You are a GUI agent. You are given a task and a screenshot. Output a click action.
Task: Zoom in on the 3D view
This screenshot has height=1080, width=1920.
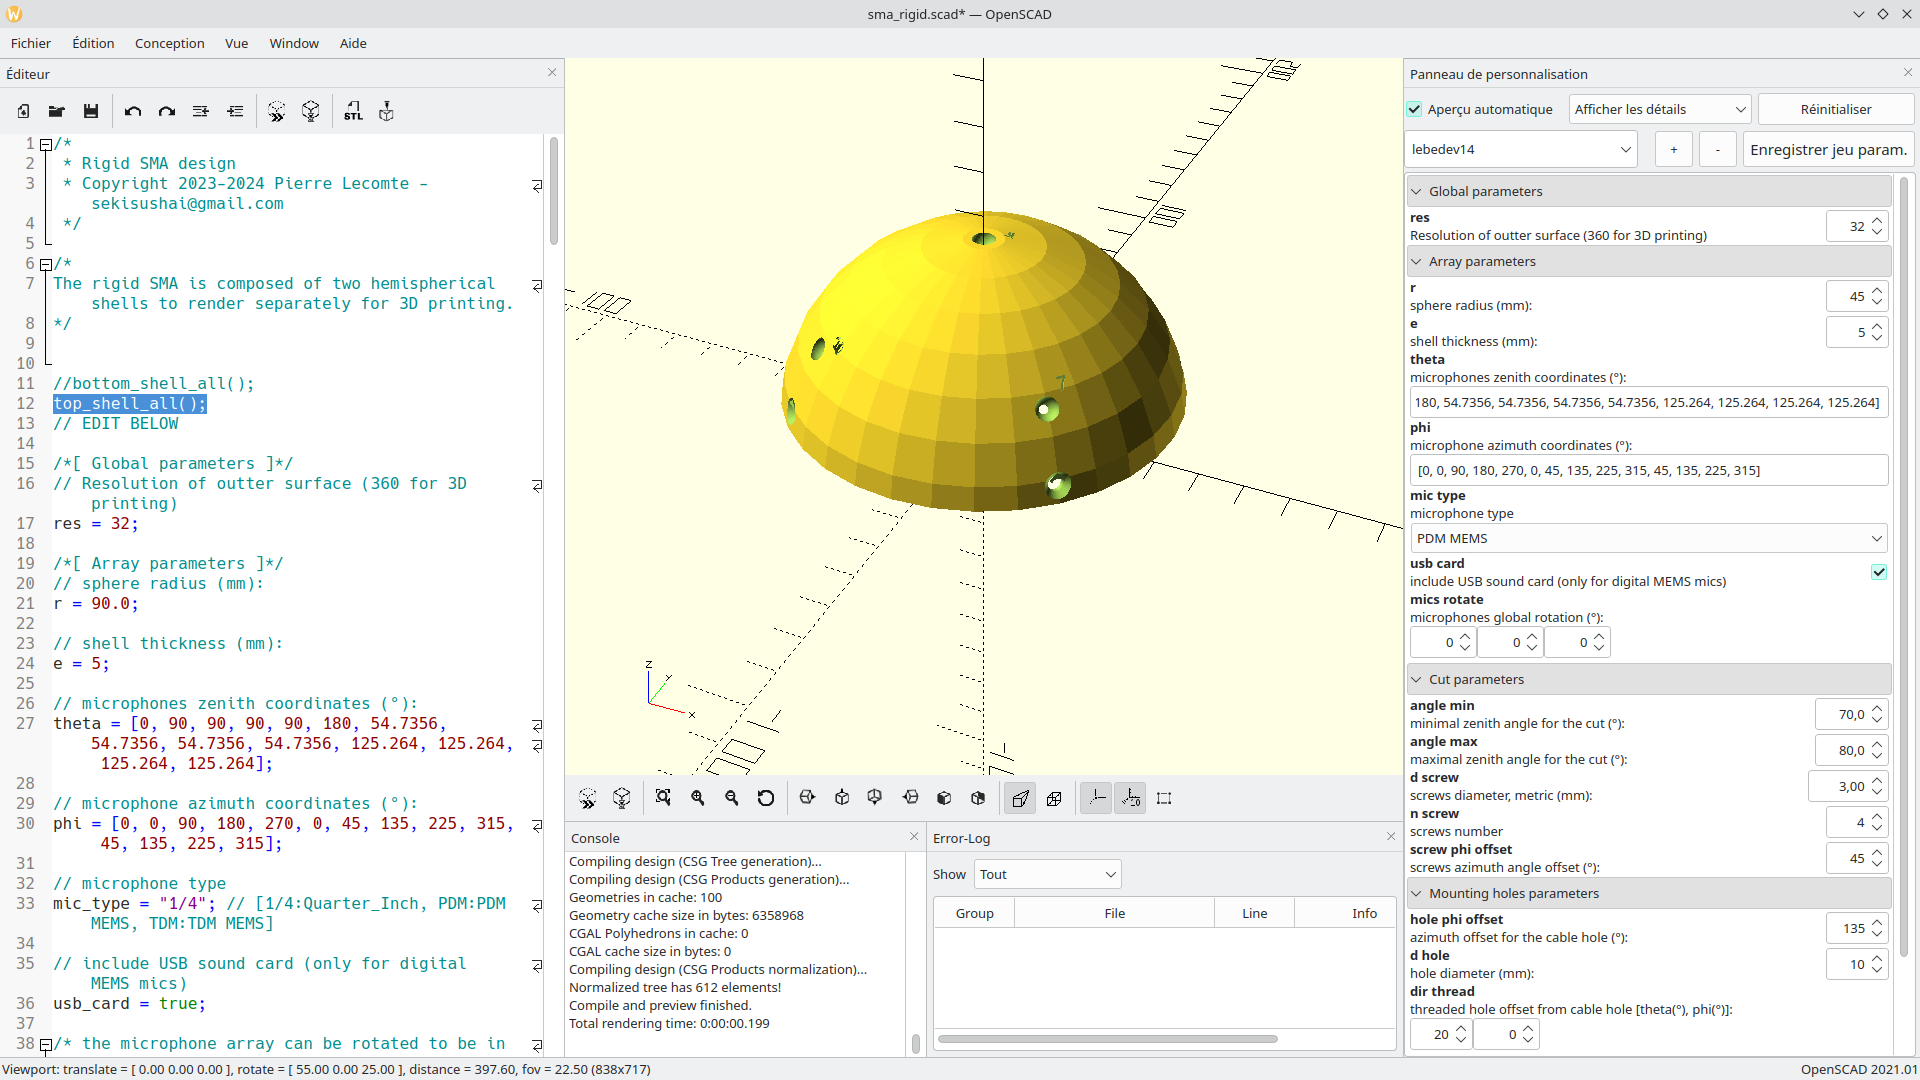[698, 798]
